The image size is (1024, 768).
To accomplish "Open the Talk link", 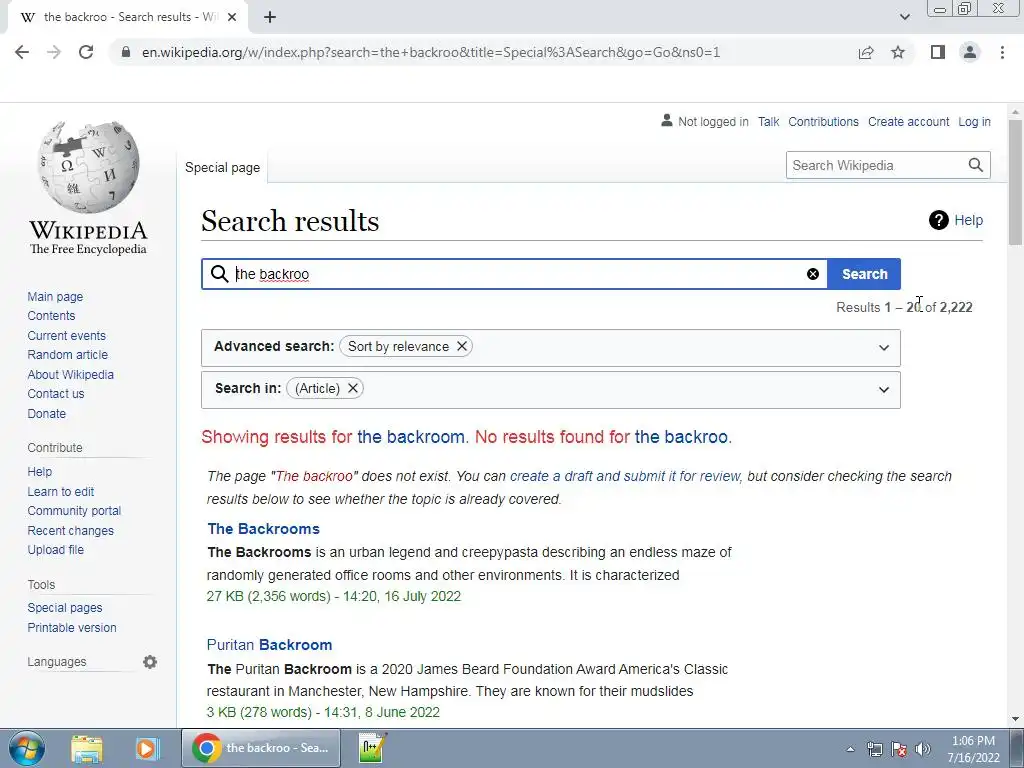I will pos(769,121).
